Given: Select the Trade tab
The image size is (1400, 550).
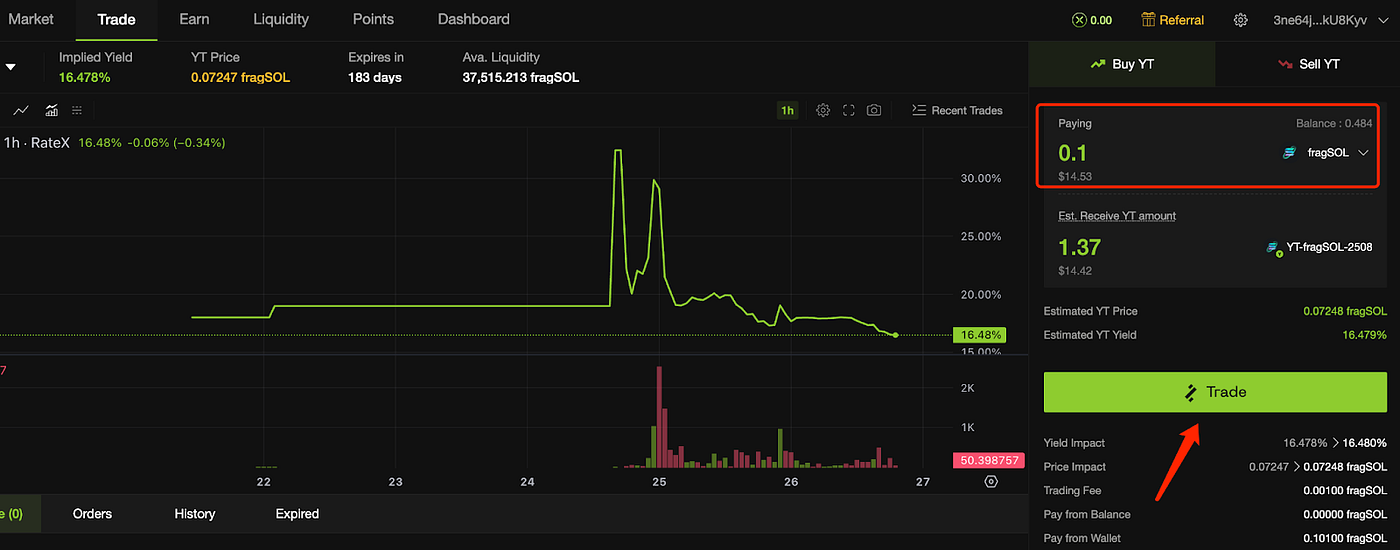Looking at the screenshot, I should coord(116,19).
